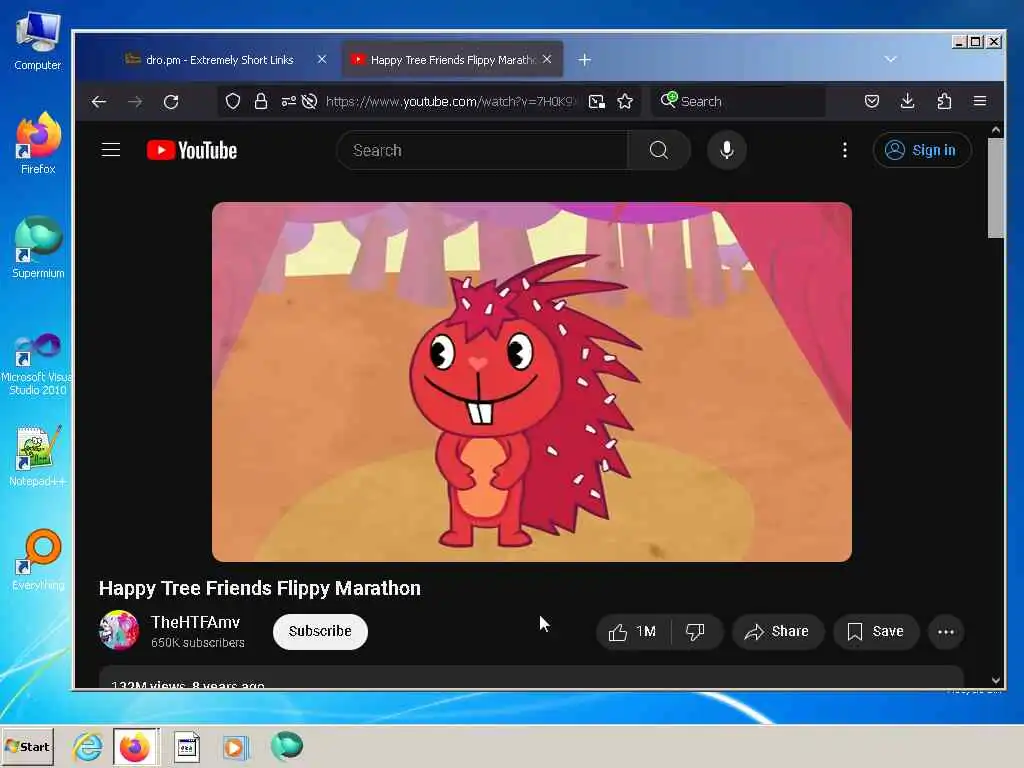The width and height of the screenshot is (1024, 768).
Task: Open TheHTFAmv channel name link
Action: point(195,622)
